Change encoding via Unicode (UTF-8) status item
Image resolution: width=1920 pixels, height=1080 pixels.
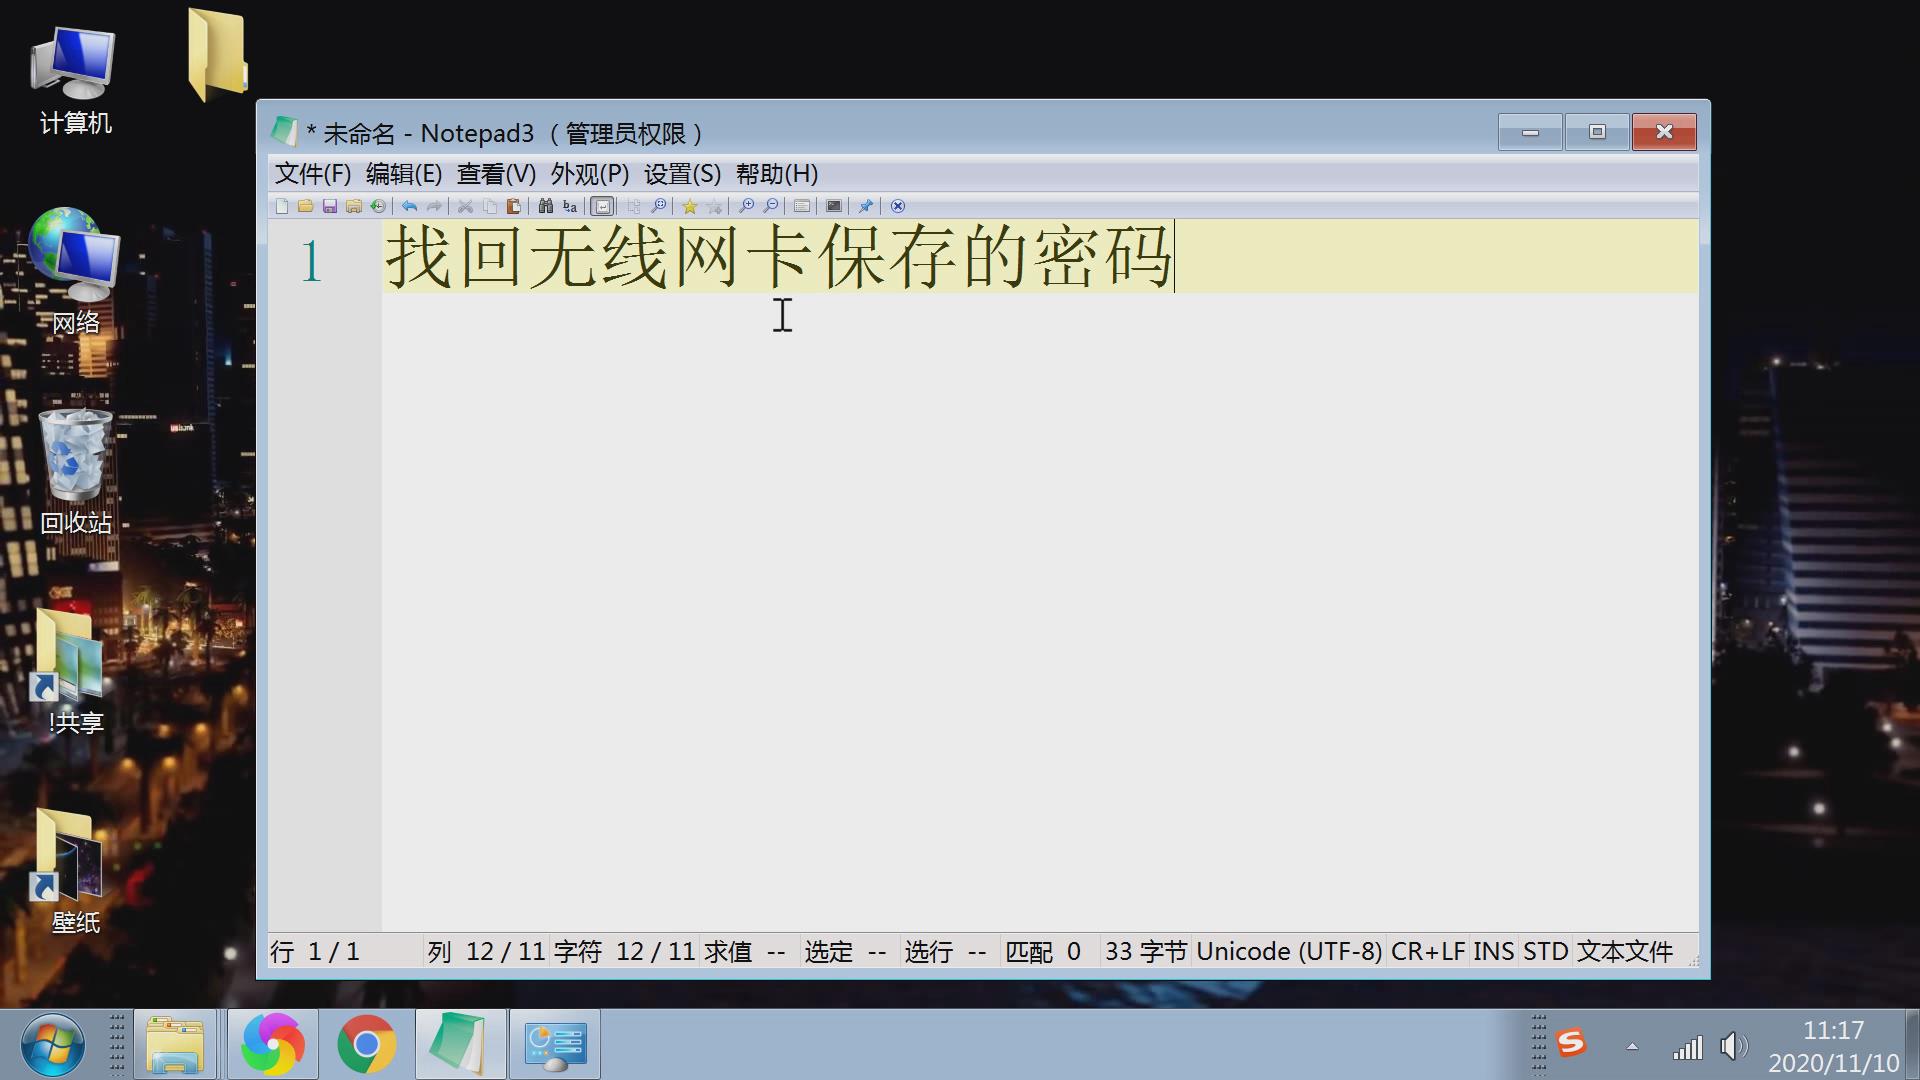tap(1290, 951)
